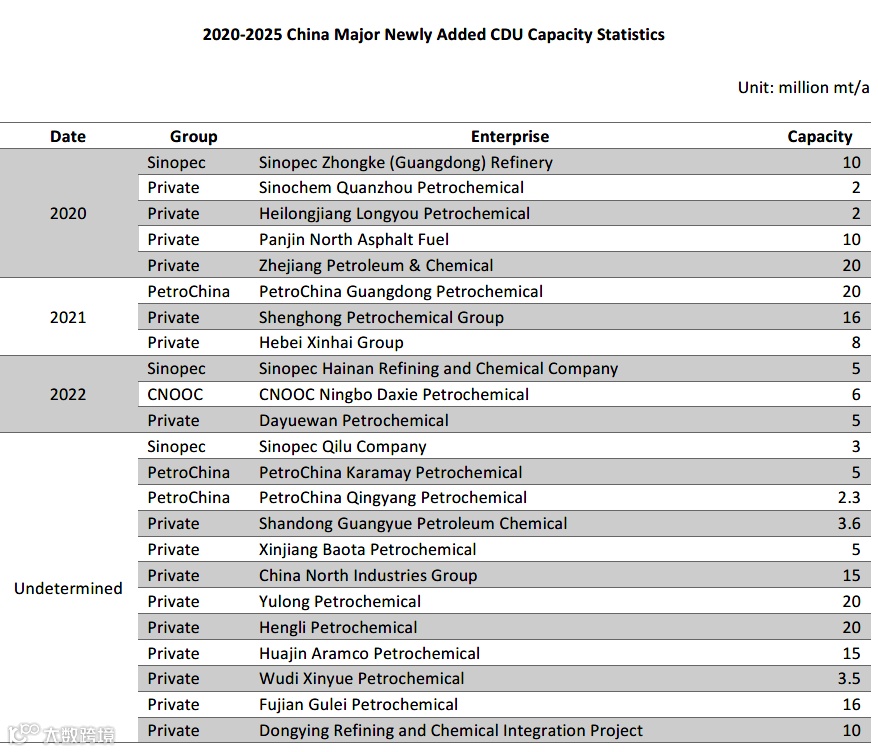This screenshot has height=752, width=878.
Task: Click 'Dongying Refining and Chemical Integration Project' cell
Action: click(x=451, y=731)
